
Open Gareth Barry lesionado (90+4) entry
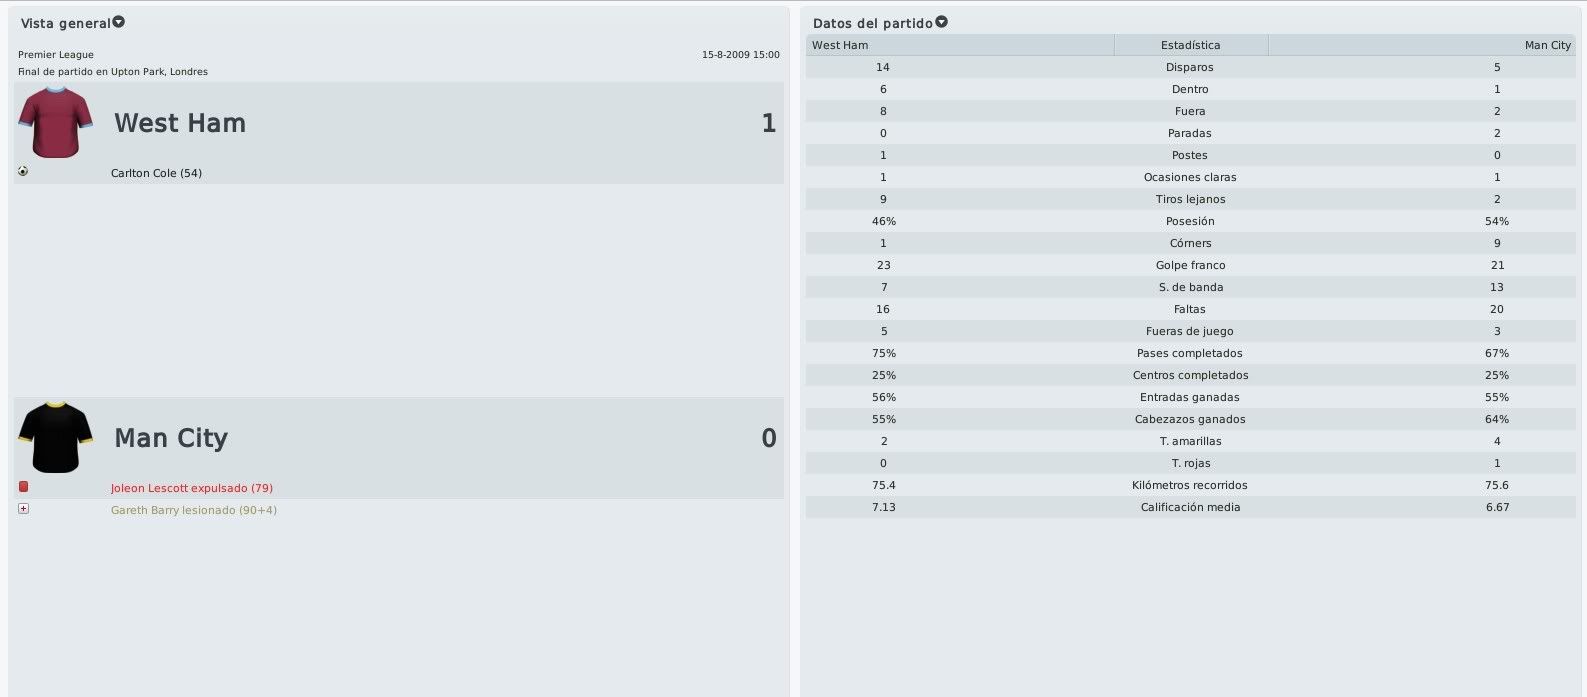pos(194,510)
